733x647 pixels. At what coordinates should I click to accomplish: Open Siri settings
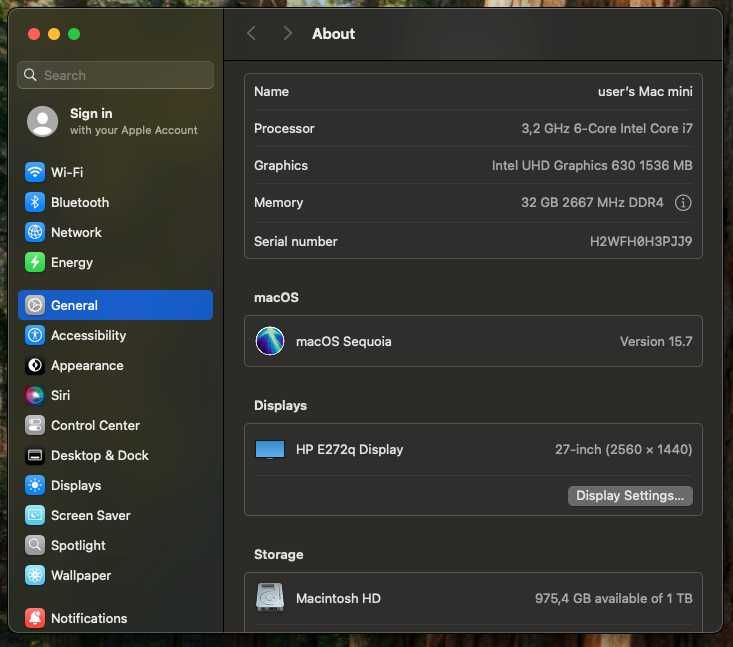(x=116, y=395)
